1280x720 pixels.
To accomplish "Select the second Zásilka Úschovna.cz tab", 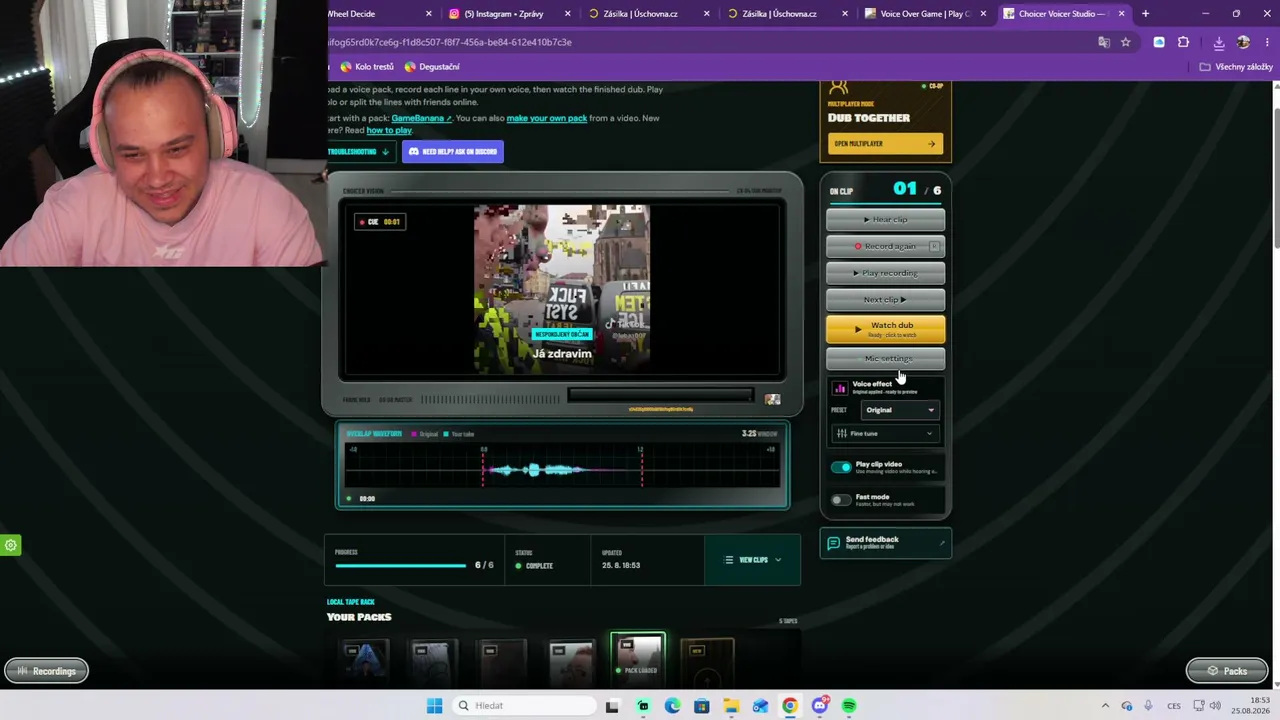I will tap(787, 14).
